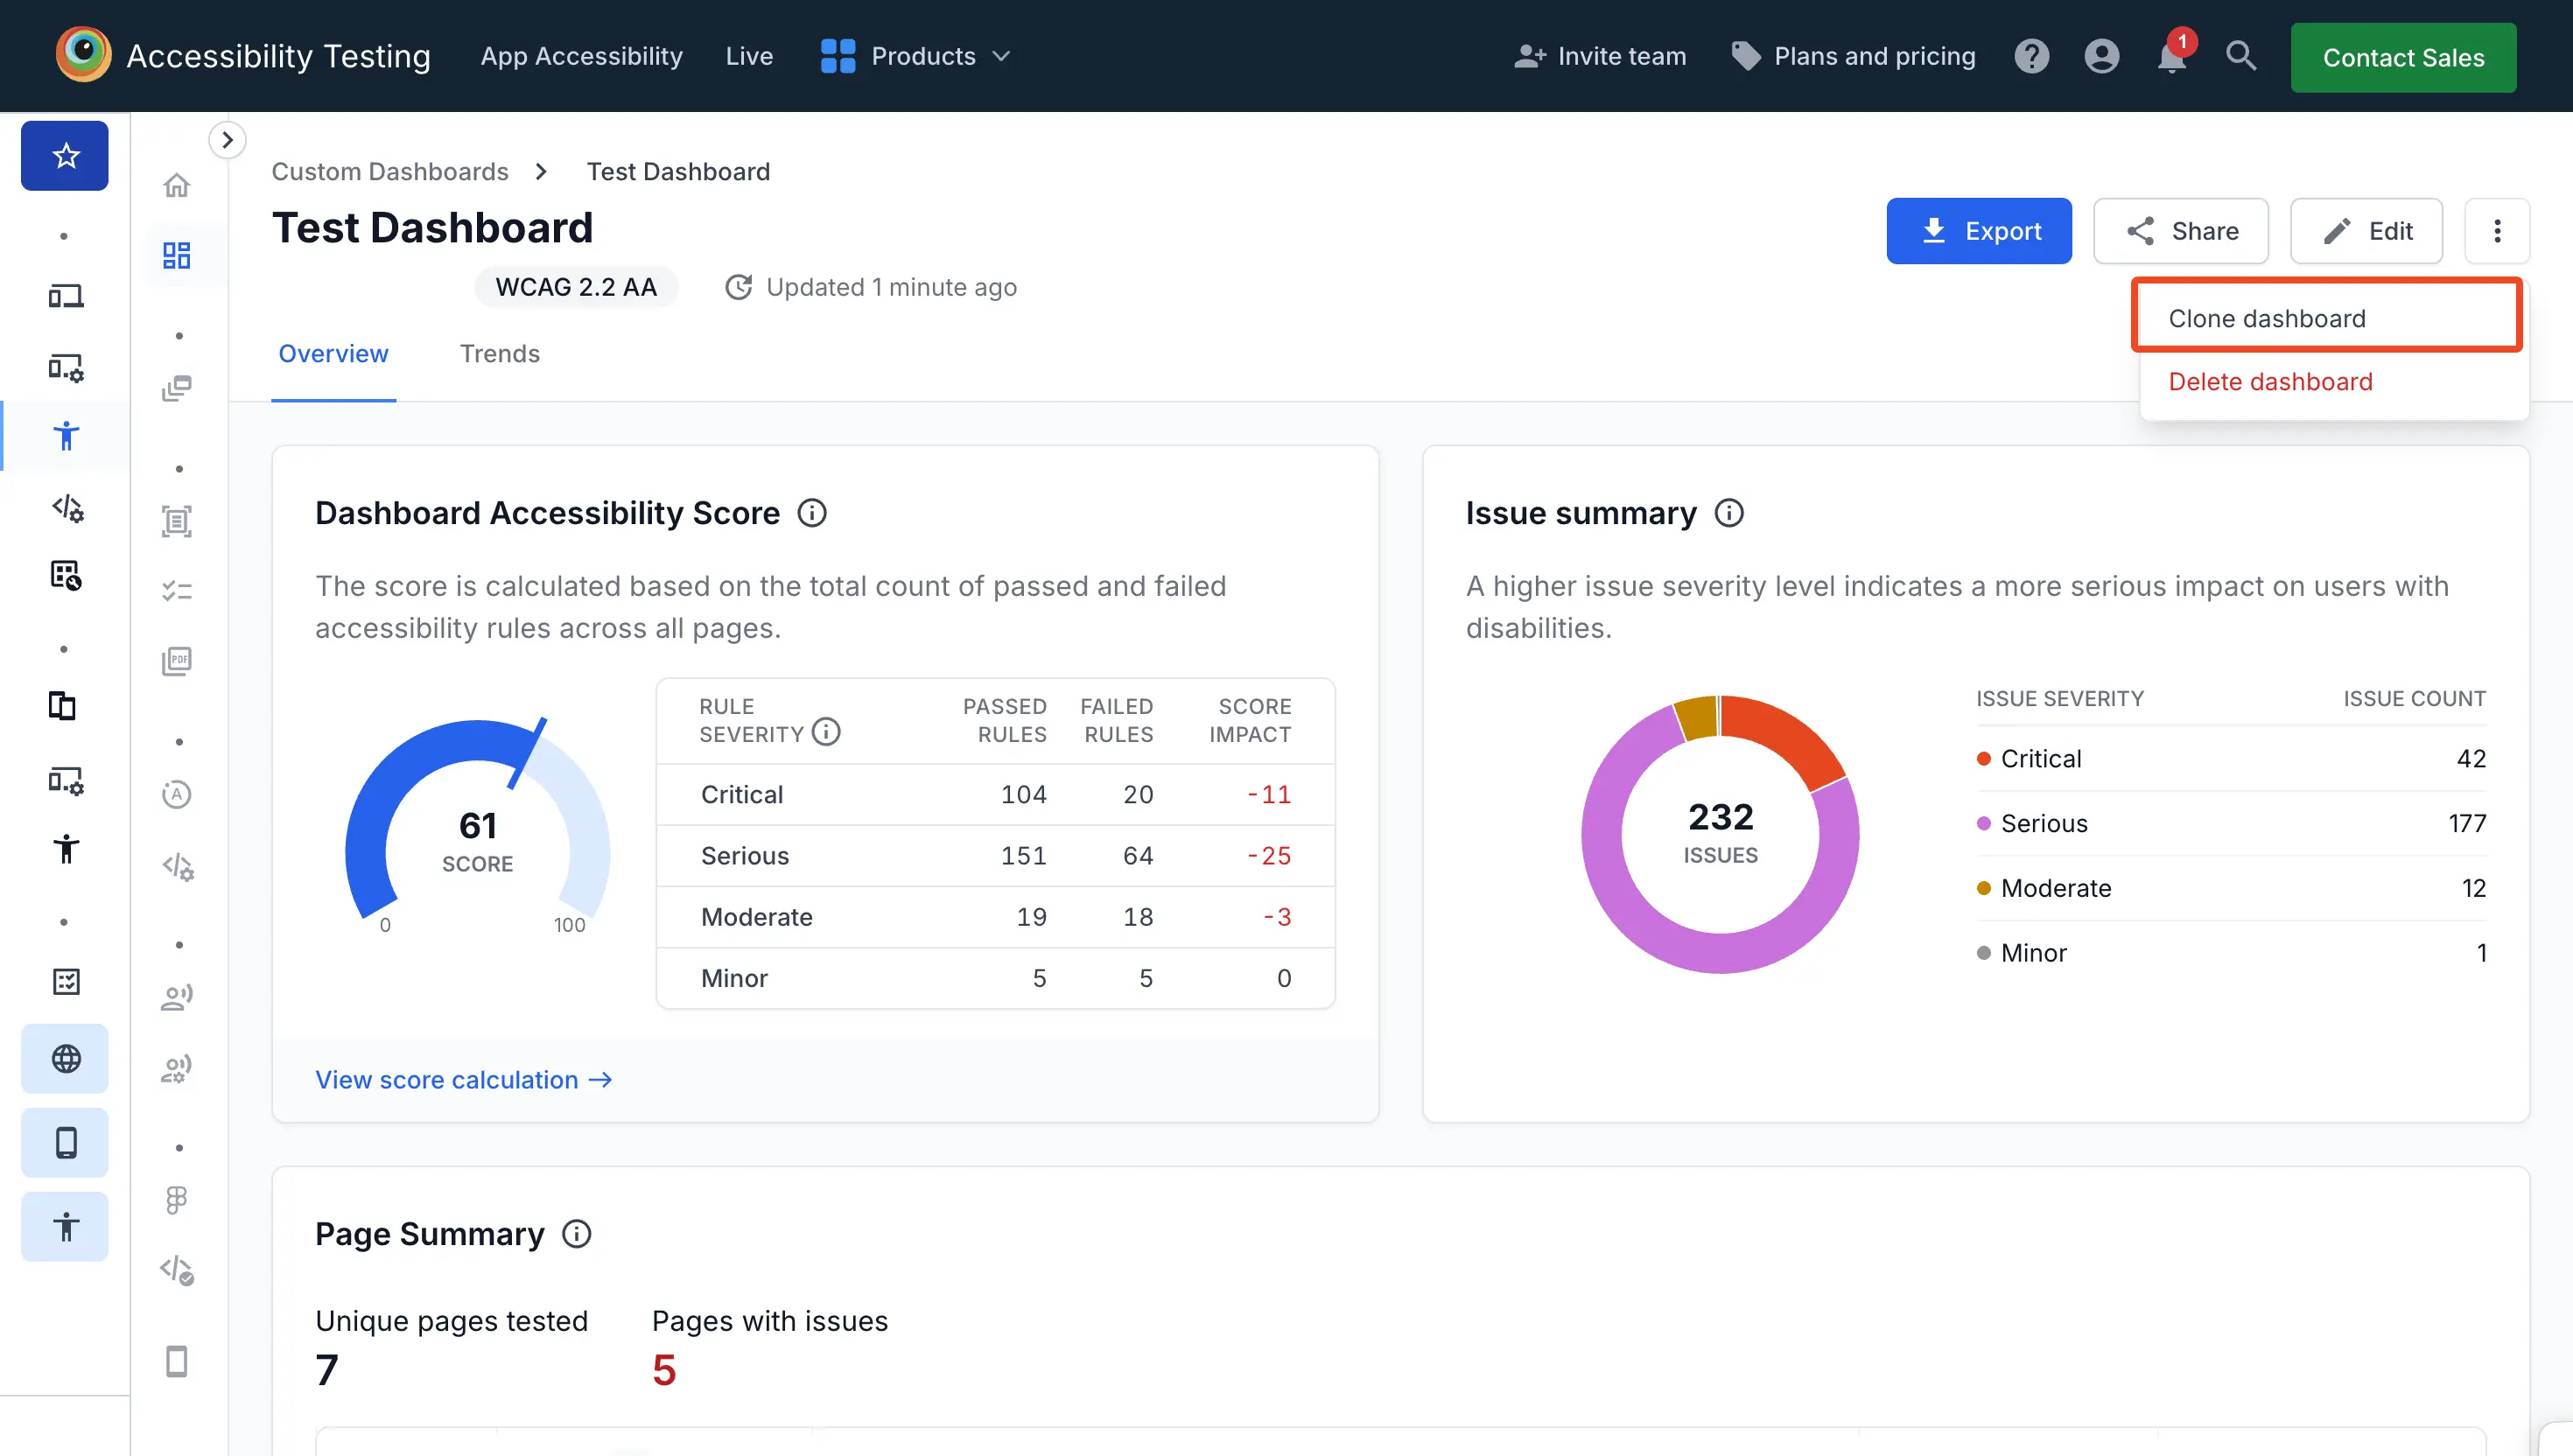Expand the sidebar with the chevron toggle
The height and width of the screenshot is (1456, 2573).
click(x=227, y=140)
